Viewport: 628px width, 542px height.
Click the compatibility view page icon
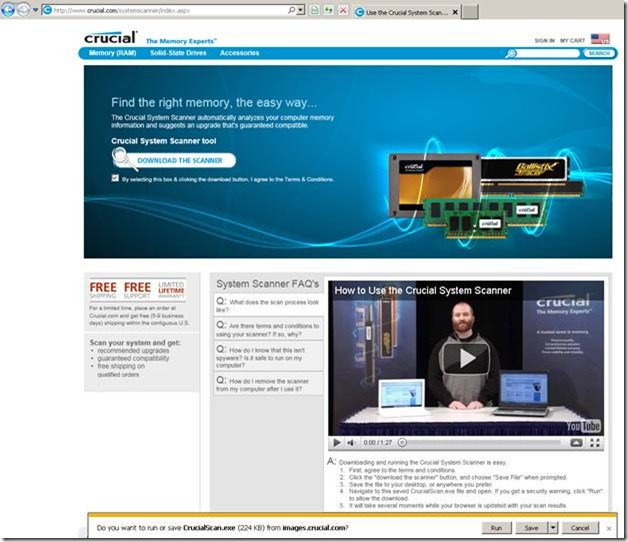[315, 10]
